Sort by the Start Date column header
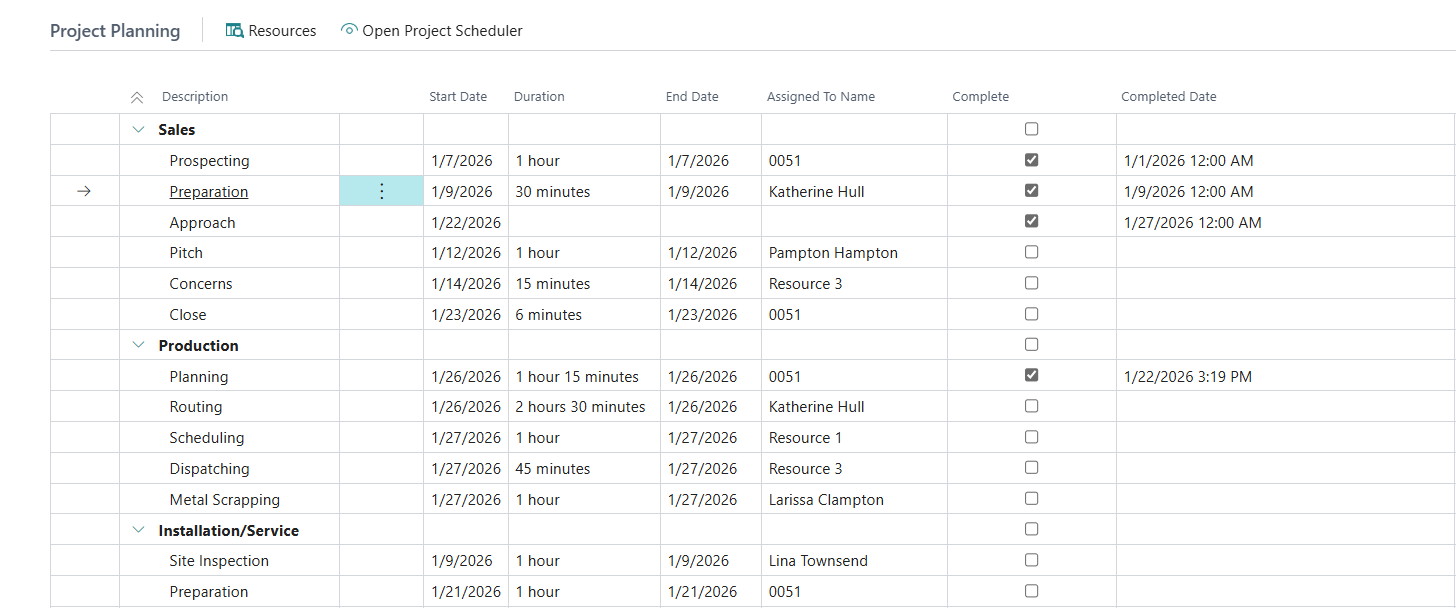Screen dimensions: 1456x608 pyautogui.click(x=458, y=97)
